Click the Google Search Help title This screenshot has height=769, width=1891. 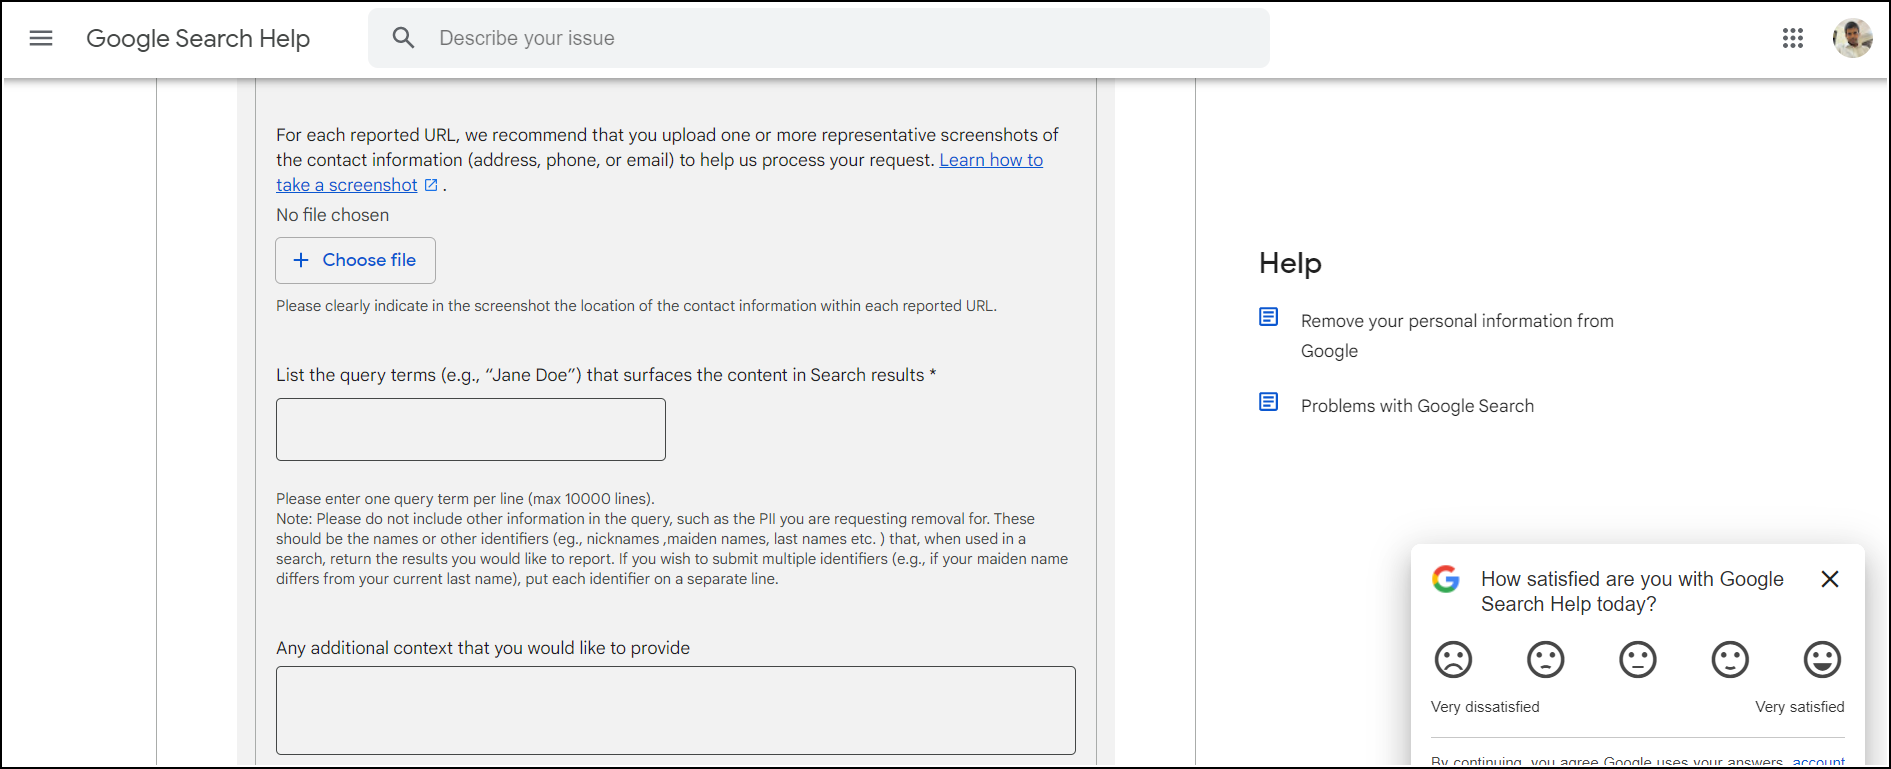198,38
